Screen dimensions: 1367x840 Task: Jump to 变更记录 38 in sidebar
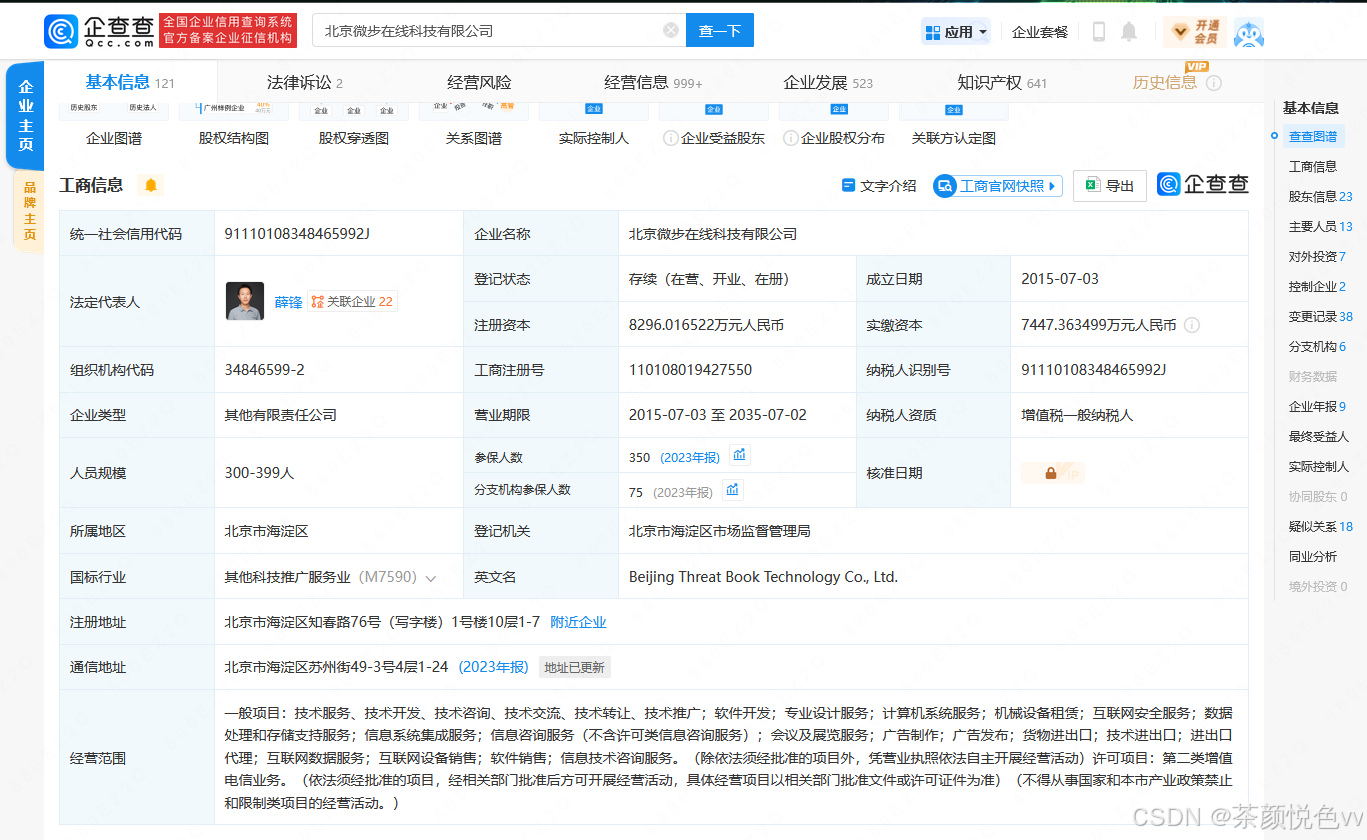point(1321,317)
